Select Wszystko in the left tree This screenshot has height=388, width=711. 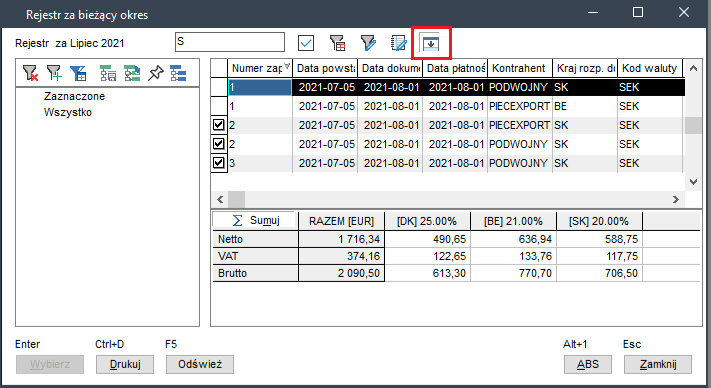click(x=68, y=112)
